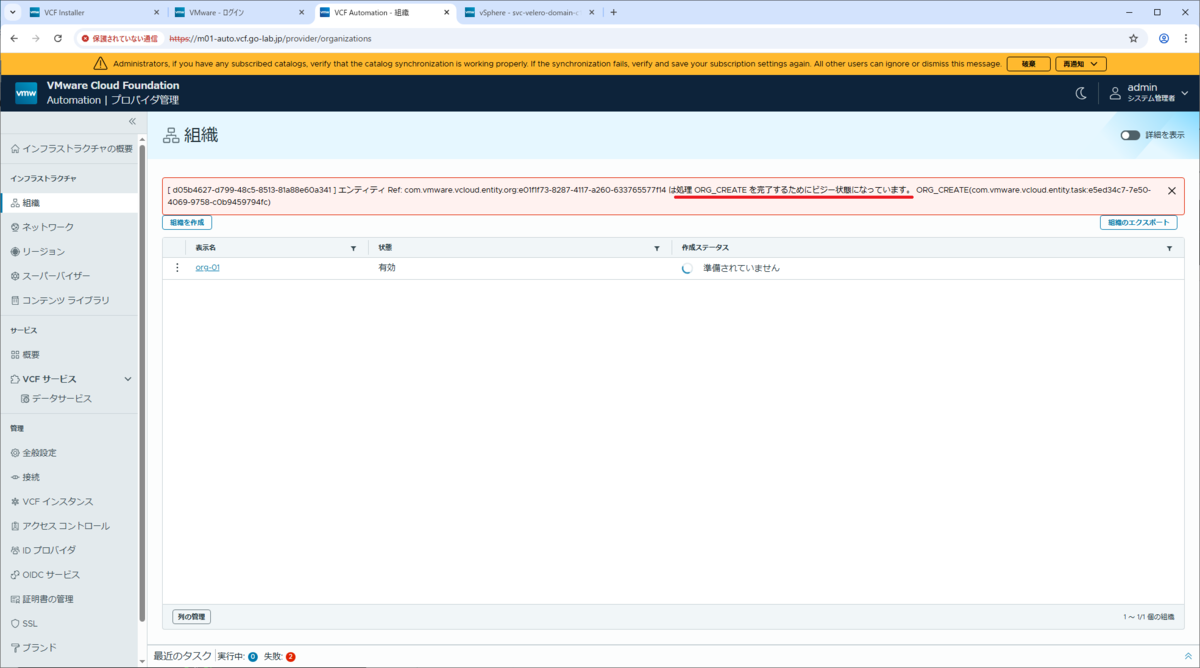Screen dimensions: 1200x668
Task: Open コンテンツ ライブラリ in the sidebar
Action: coord(59,300)
